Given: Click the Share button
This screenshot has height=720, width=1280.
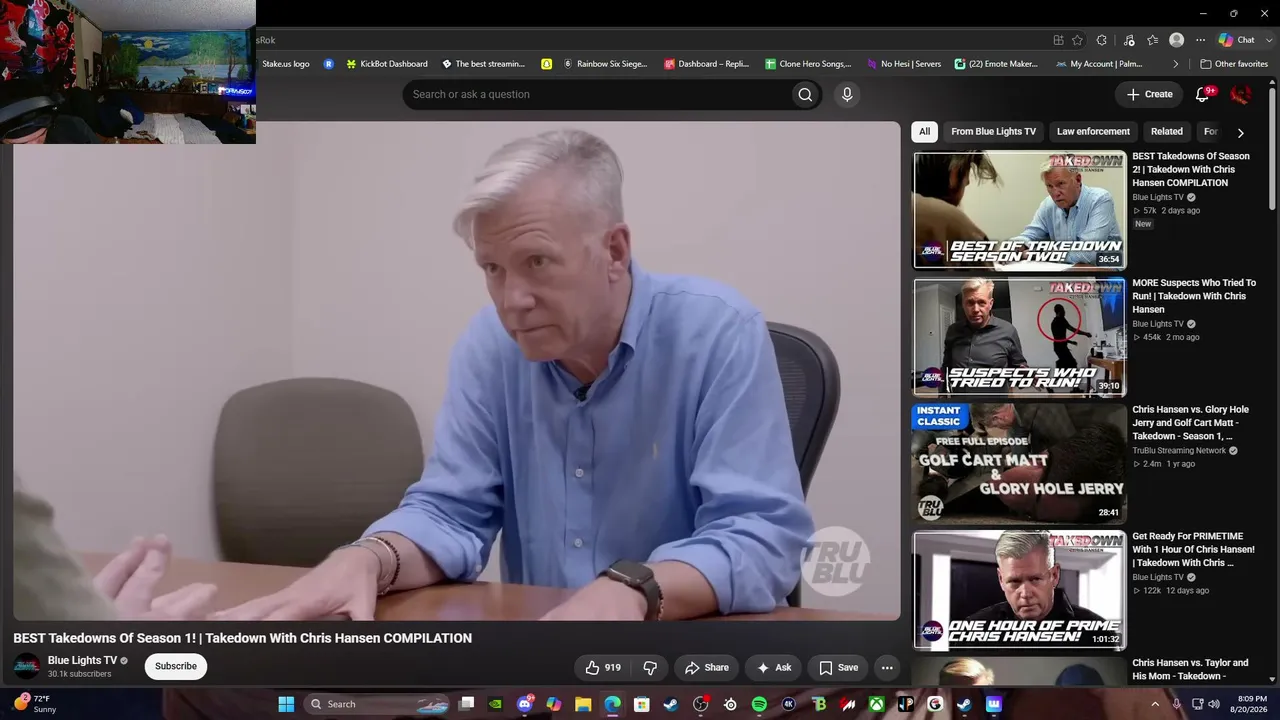Looking at the screenshot, I should [x=707, y=667].
